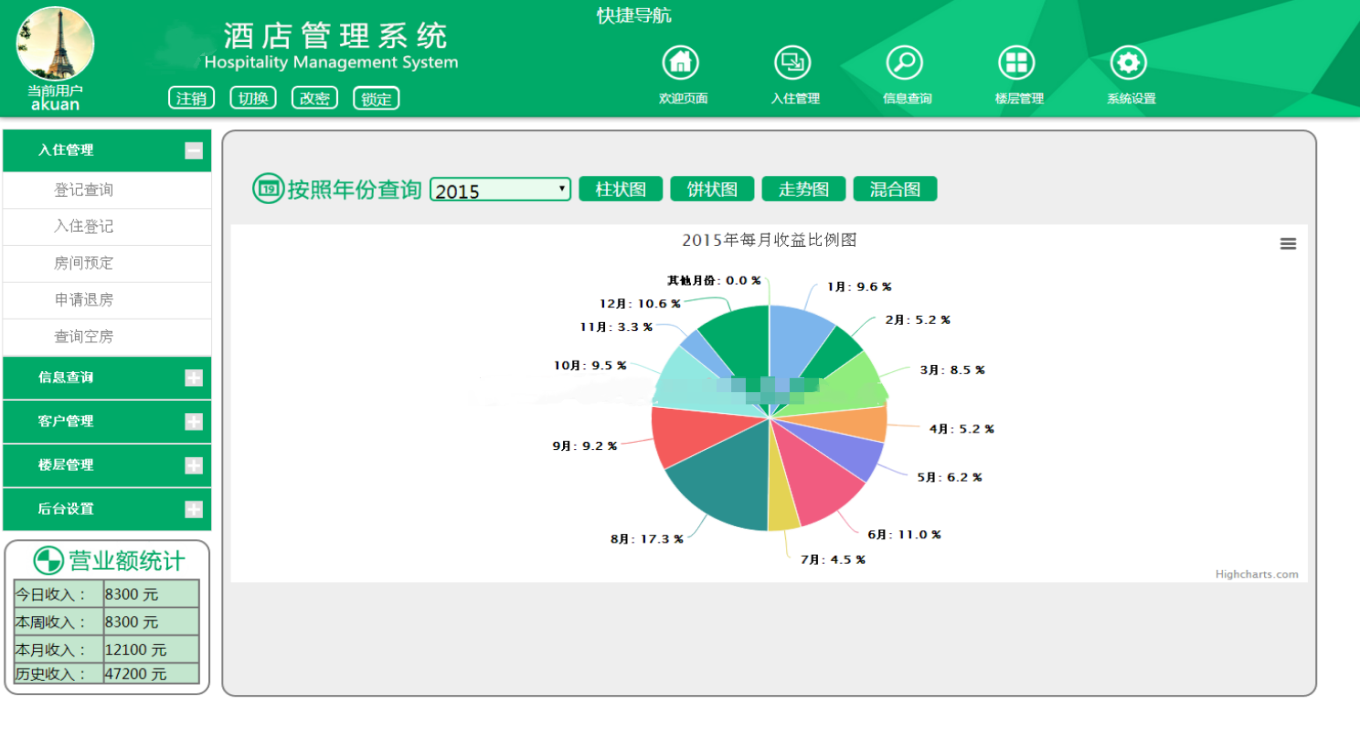This screenshot has height=737, width=1360.
Task: Click the 注销 logout button
Action: pyautogui.click(x=190, y=98)
